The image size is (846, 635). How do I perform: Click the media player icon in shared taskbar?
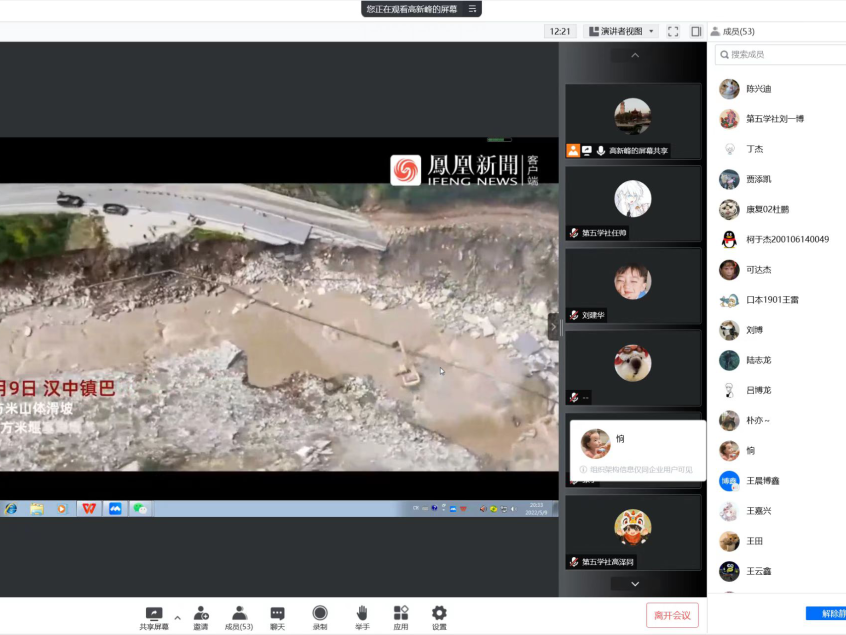tap(62, 508)
